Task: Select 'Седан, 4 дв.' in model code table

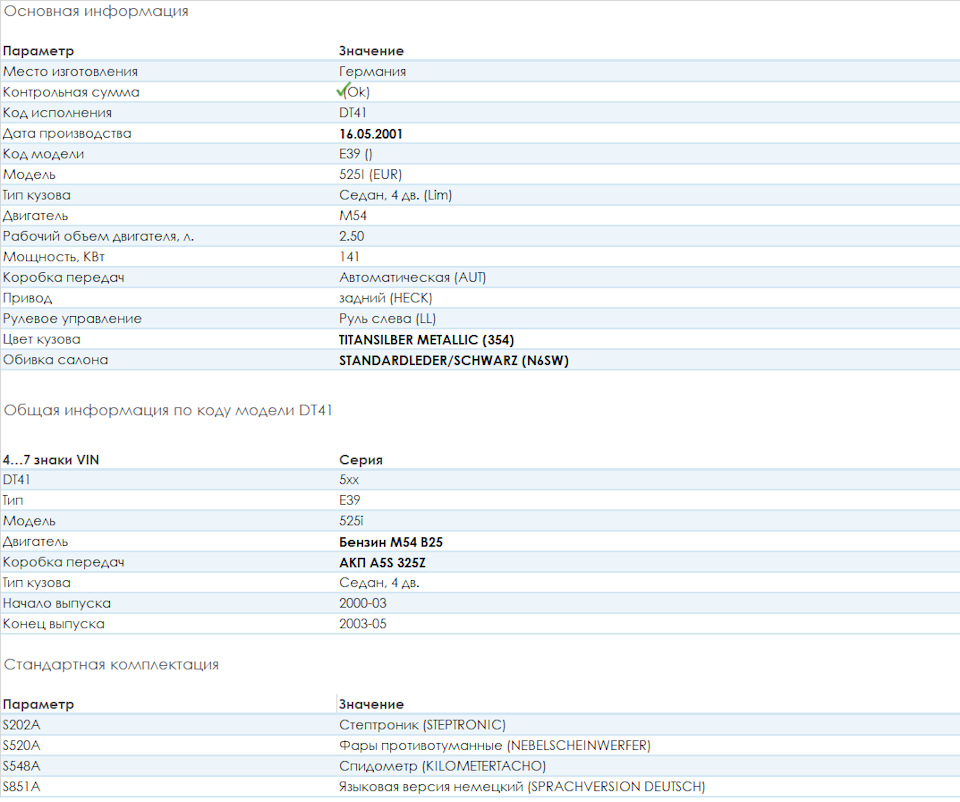Action: (x=379, y=583)
